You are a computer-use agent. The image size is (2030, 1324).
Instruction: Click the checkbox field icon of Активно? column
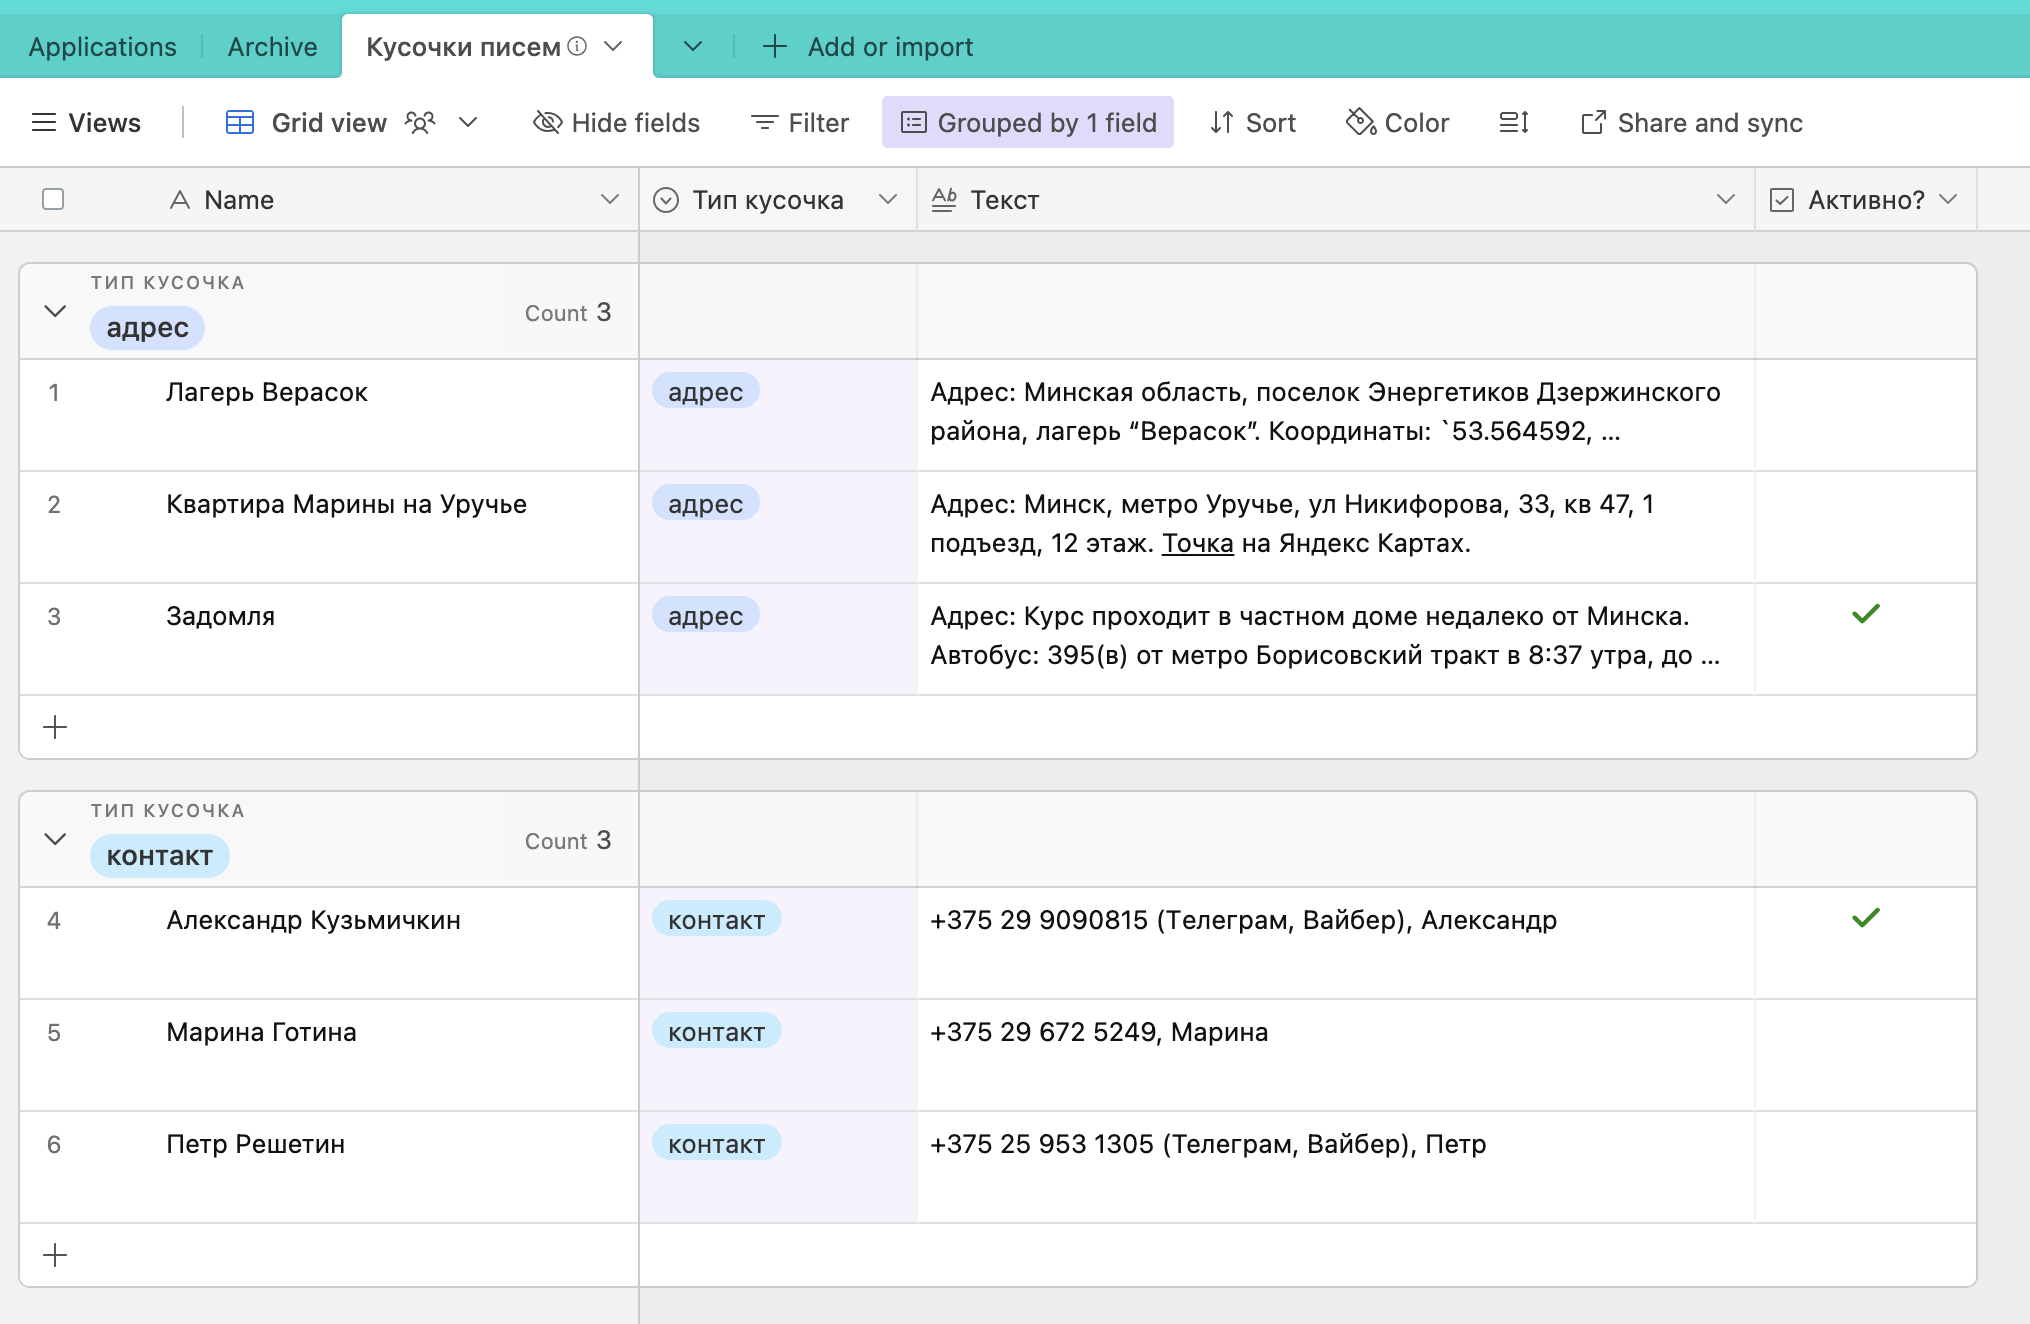click(x=1782, y=200)
